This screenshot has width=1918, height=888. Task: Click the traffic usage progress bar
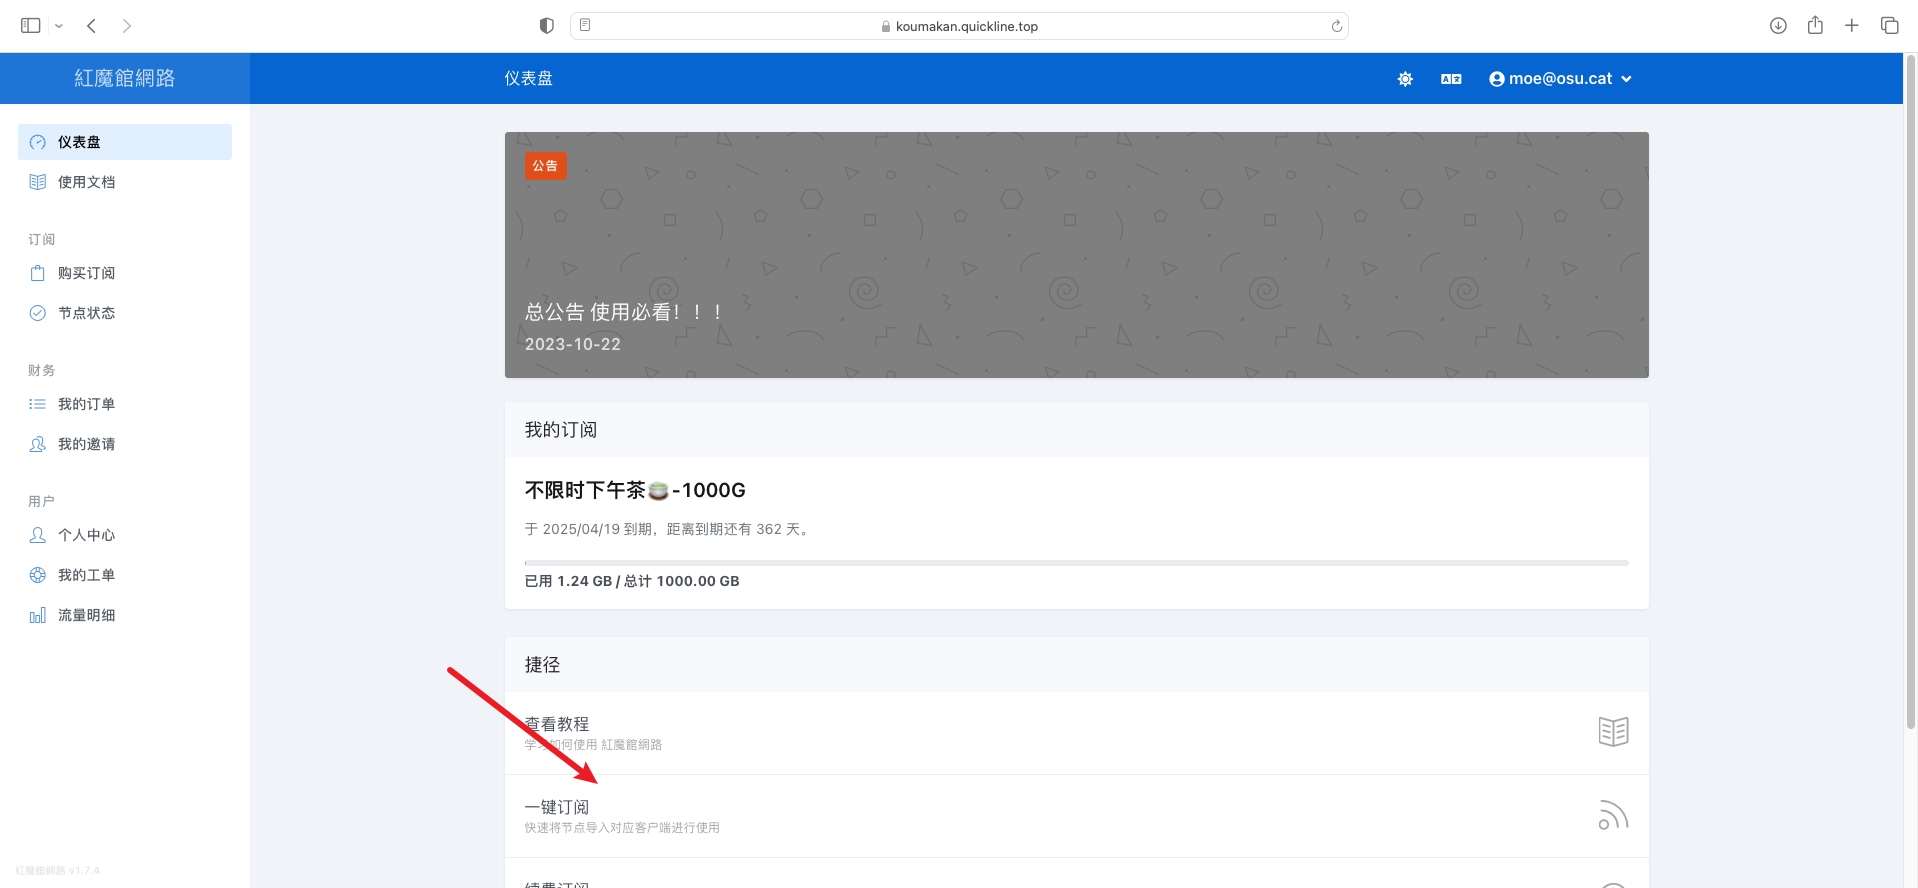(1076, 563)
